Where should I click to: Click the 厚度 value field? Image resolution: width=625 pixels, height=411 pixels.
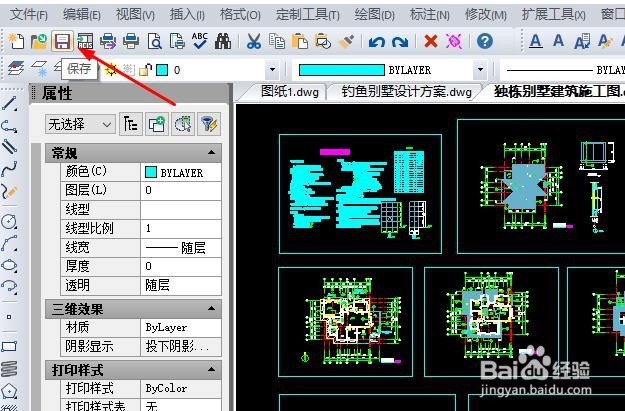(181, 266)
